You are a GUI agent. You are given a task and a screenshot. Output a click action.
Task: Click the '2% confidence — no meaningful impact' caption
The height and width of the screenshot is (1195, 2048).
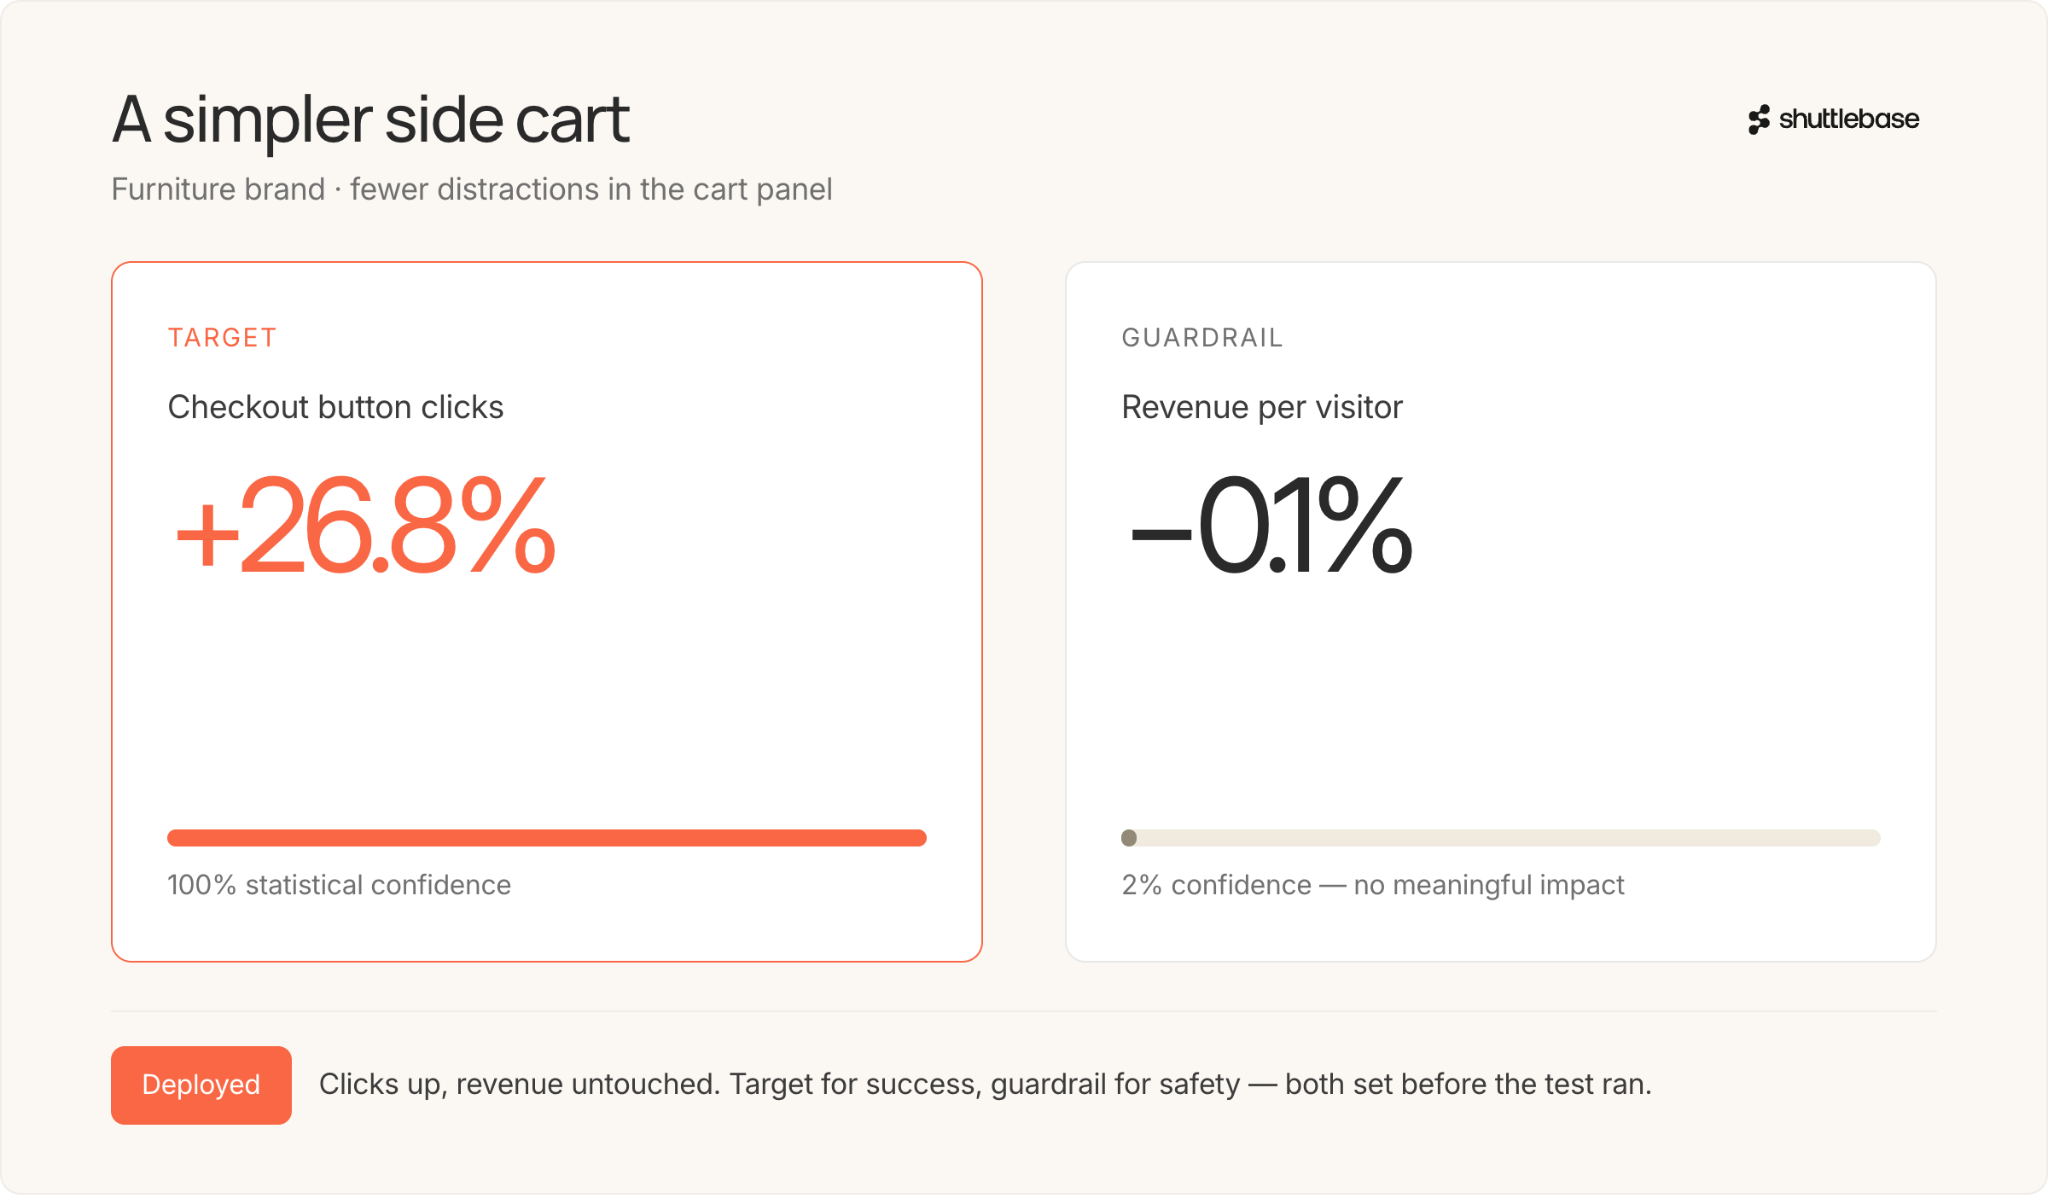[x=1373, y=885]
